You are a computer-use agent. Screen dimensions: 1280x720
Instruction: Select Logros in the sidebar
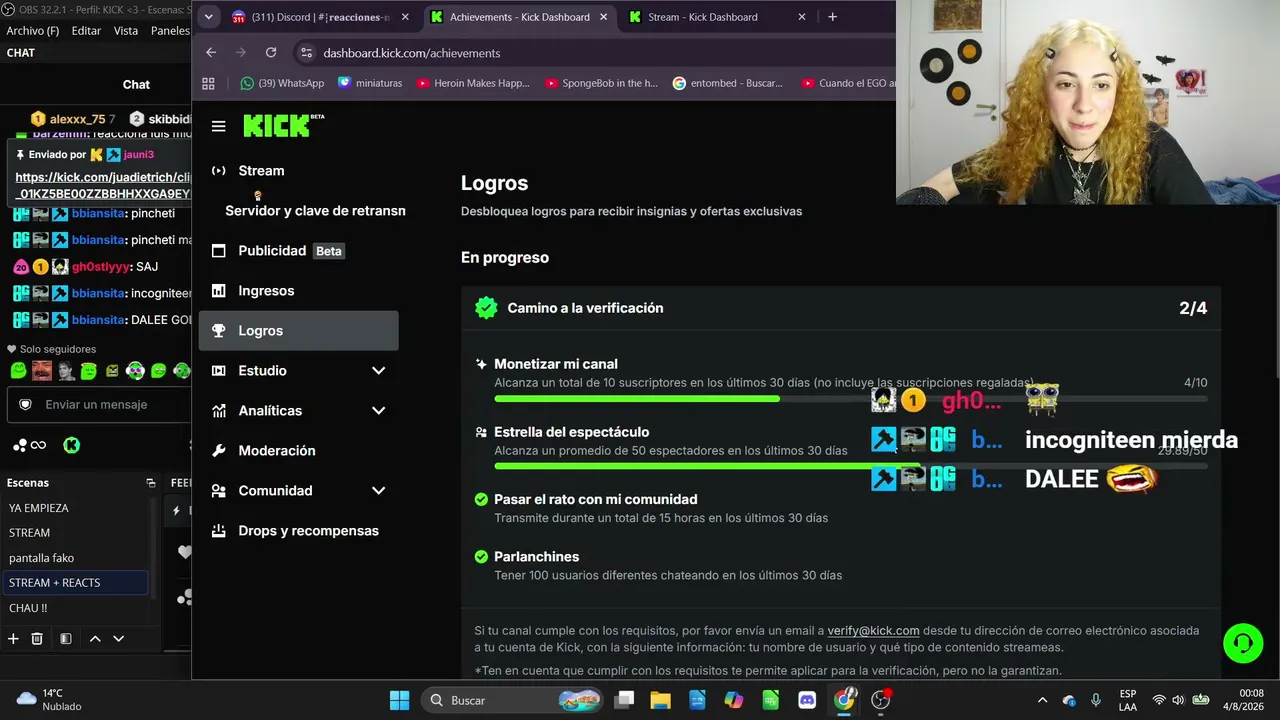pos(298,331)
